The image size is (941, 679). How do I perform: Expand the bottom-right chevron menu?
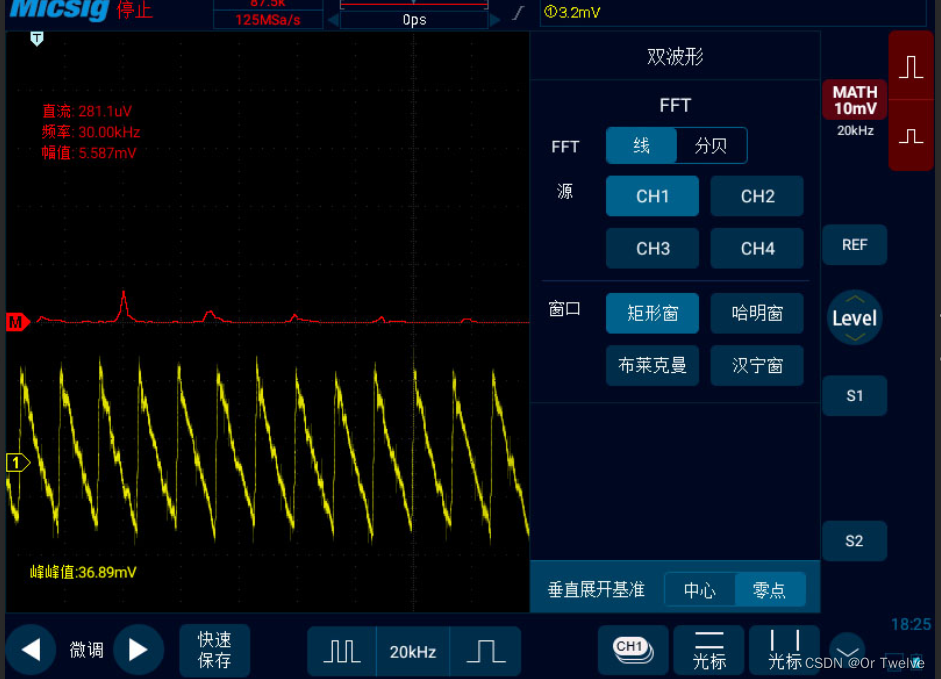(x=847, y=651)
